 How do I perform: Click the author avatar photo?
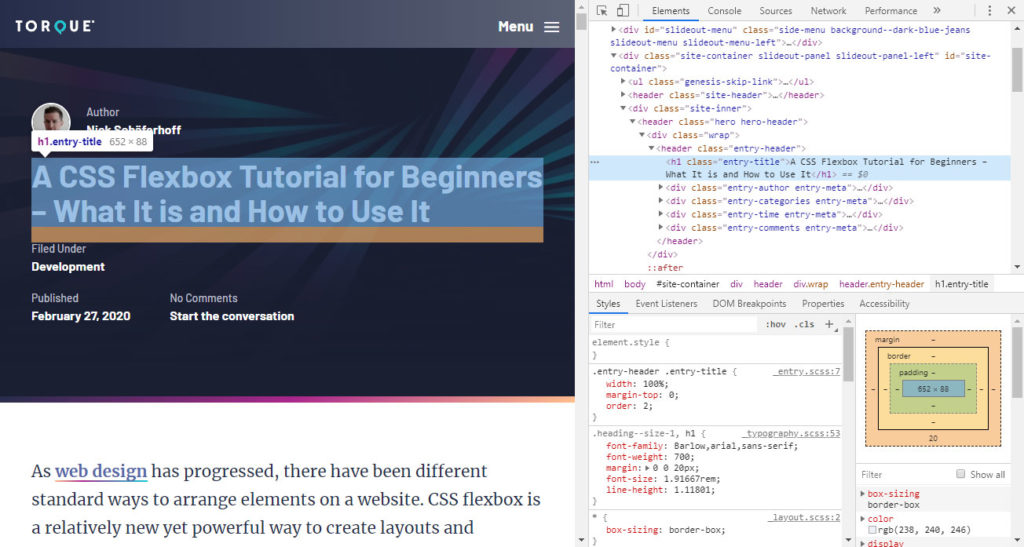point(51,119)
